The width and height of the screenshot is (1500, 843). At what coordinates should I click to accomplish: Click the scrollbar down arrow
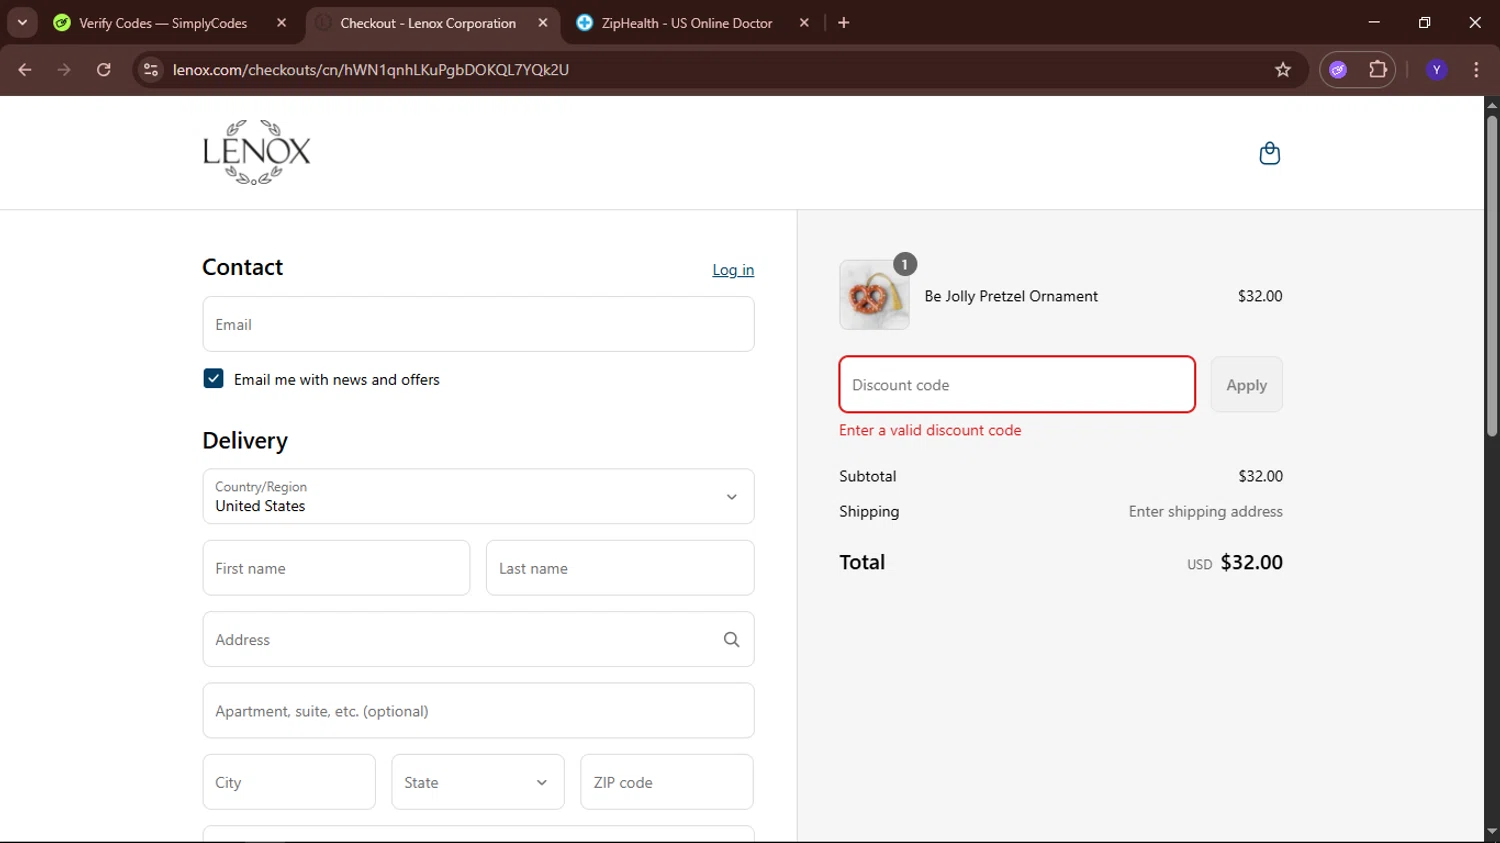pyautogui.click(x=1491, y=831)
